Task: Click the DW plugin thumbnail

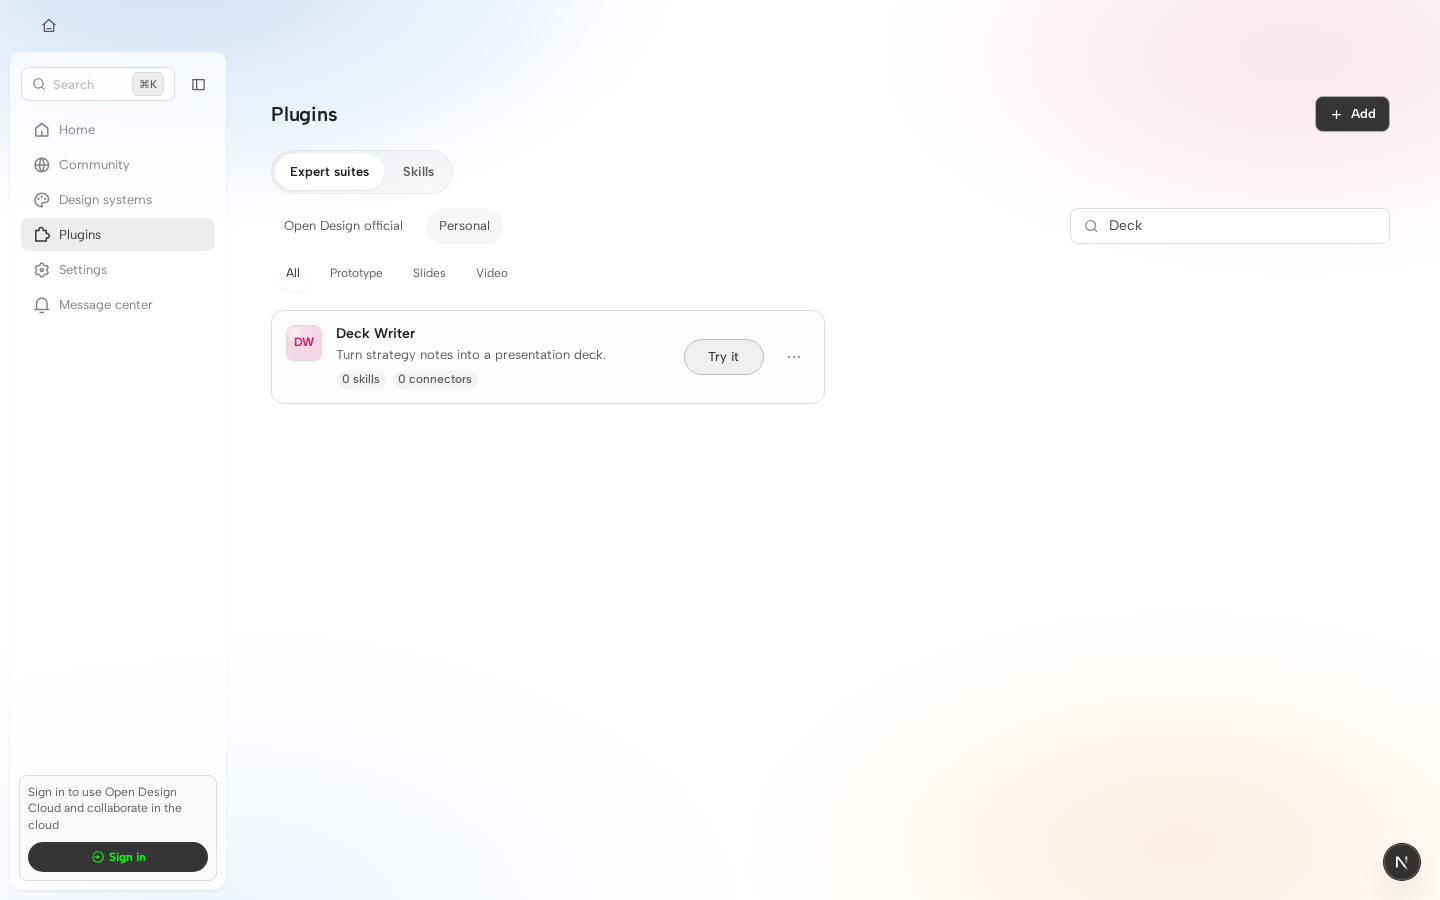Action: 304,343
